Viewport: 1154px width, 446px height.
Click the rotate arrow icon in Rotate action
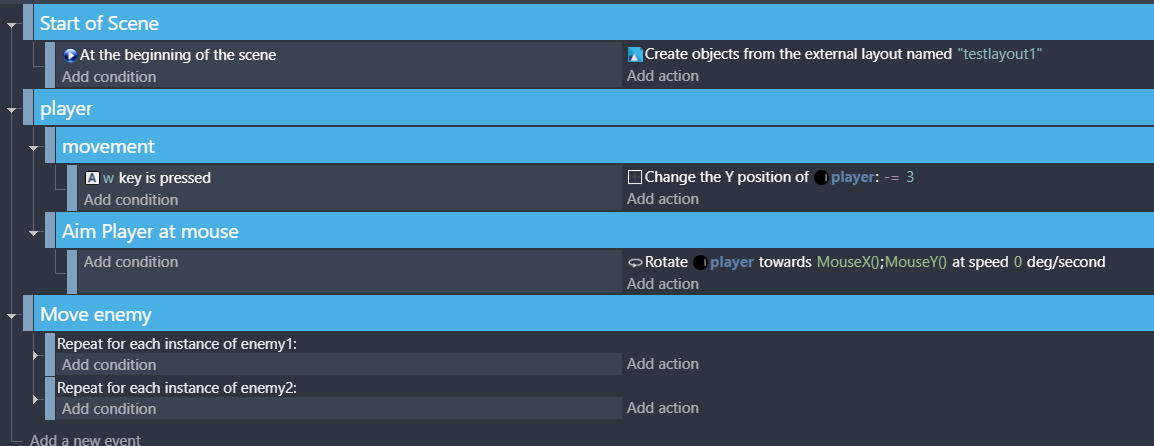(x=634, y=262)
